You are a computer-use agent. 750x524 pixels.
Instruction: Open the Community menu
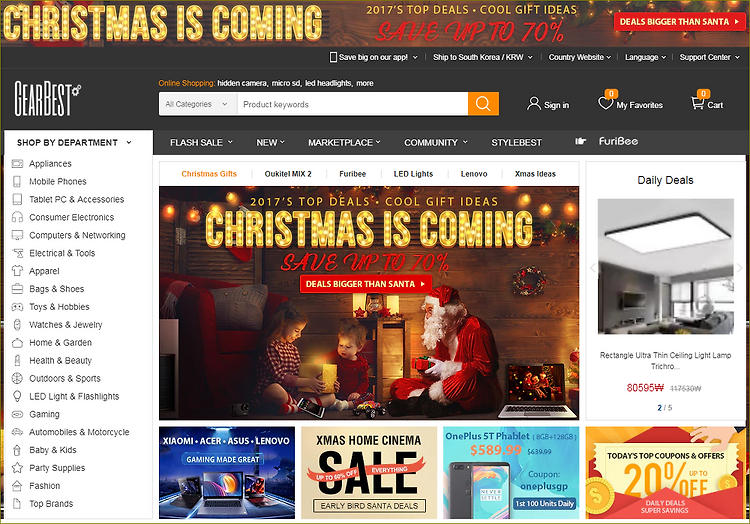coord(436,142)
